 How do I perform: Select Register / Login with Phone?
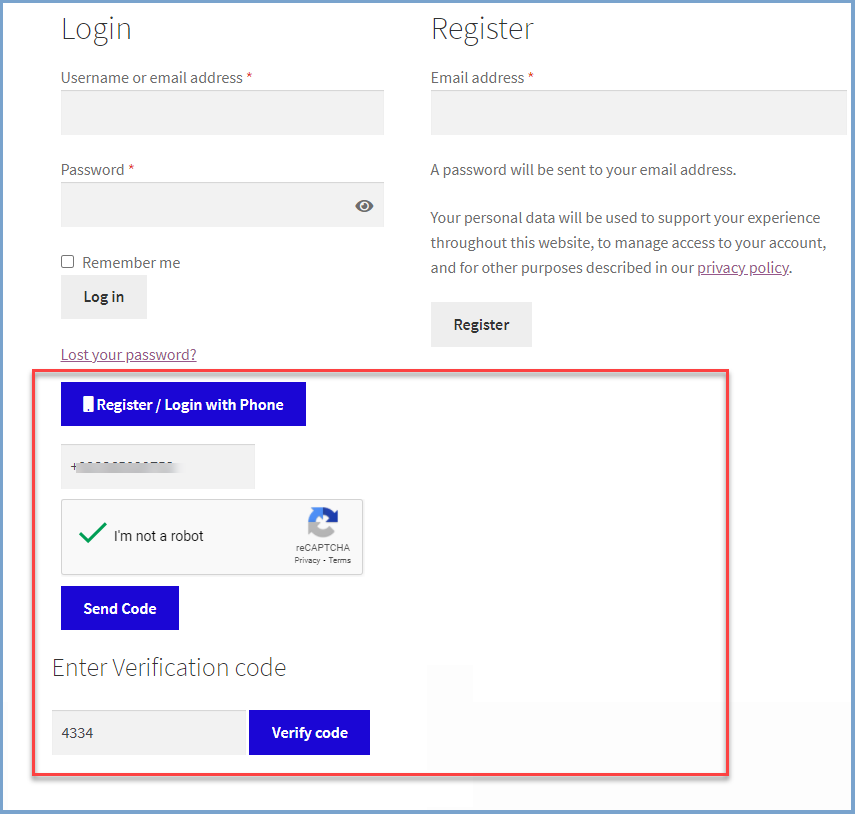(183, 404)
